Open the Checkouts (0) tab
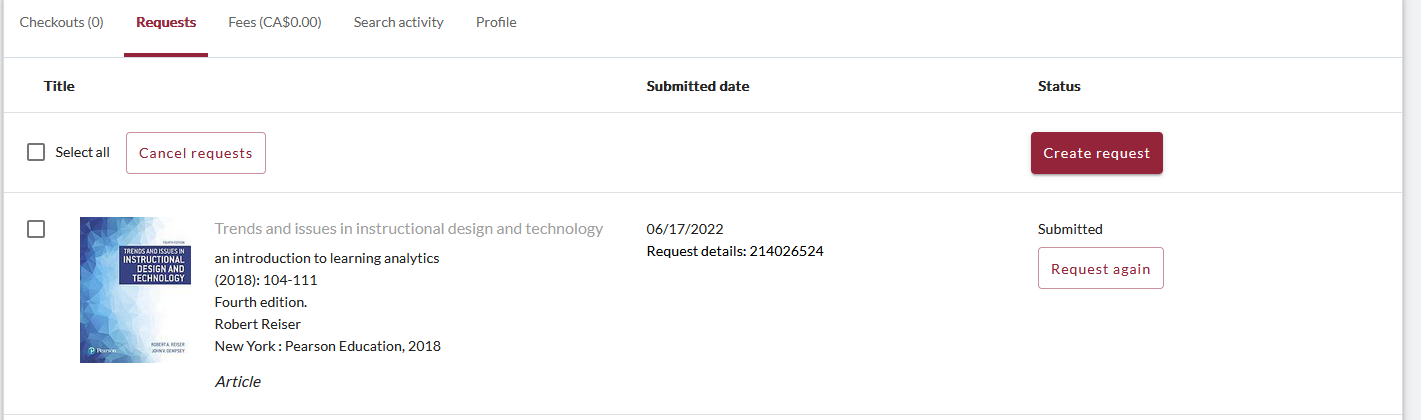Image resolution: width=1421 pixels, height=420 pixels. coord(62,22)
